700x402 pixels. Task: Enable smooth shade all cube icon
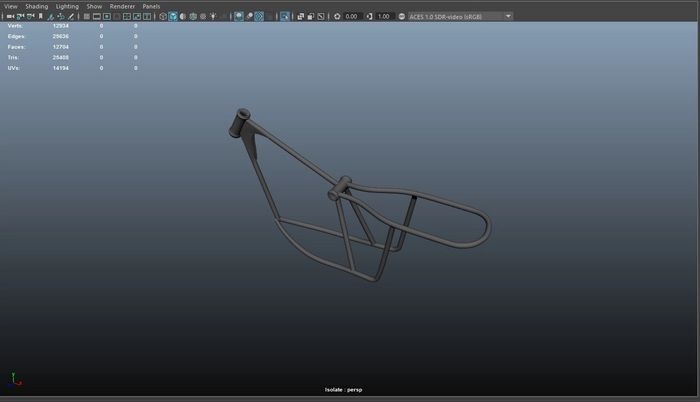point(173,17)
